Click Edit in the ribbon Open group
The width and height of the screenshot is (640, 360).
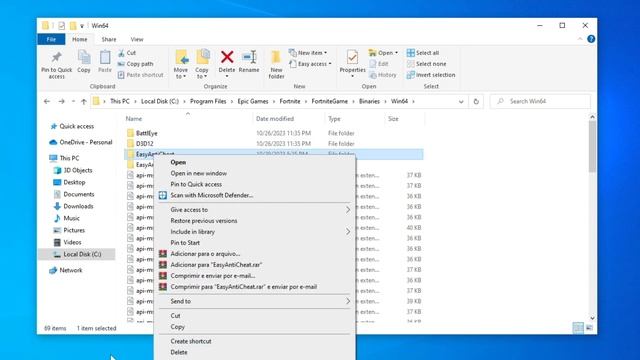[379, 64]
